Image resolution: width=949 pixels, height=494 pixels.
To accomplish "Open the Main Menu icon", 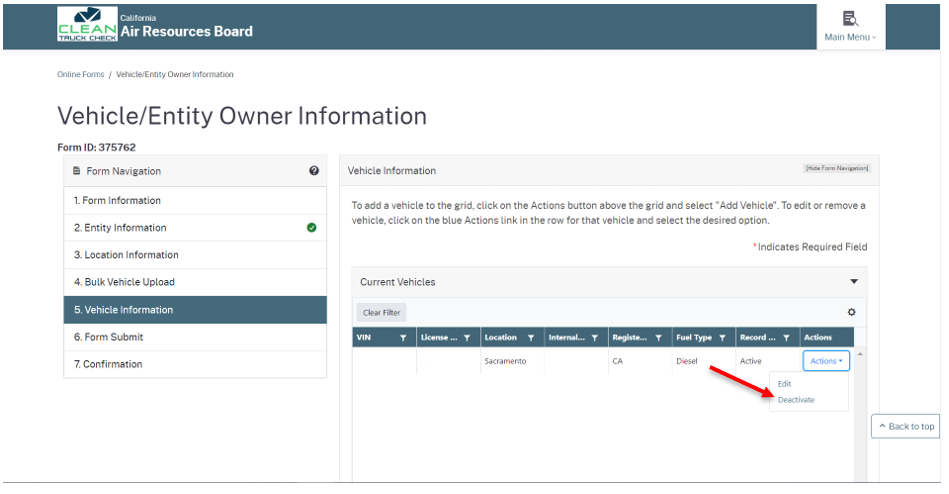I will pyautogui.click(x=850, y=19).
